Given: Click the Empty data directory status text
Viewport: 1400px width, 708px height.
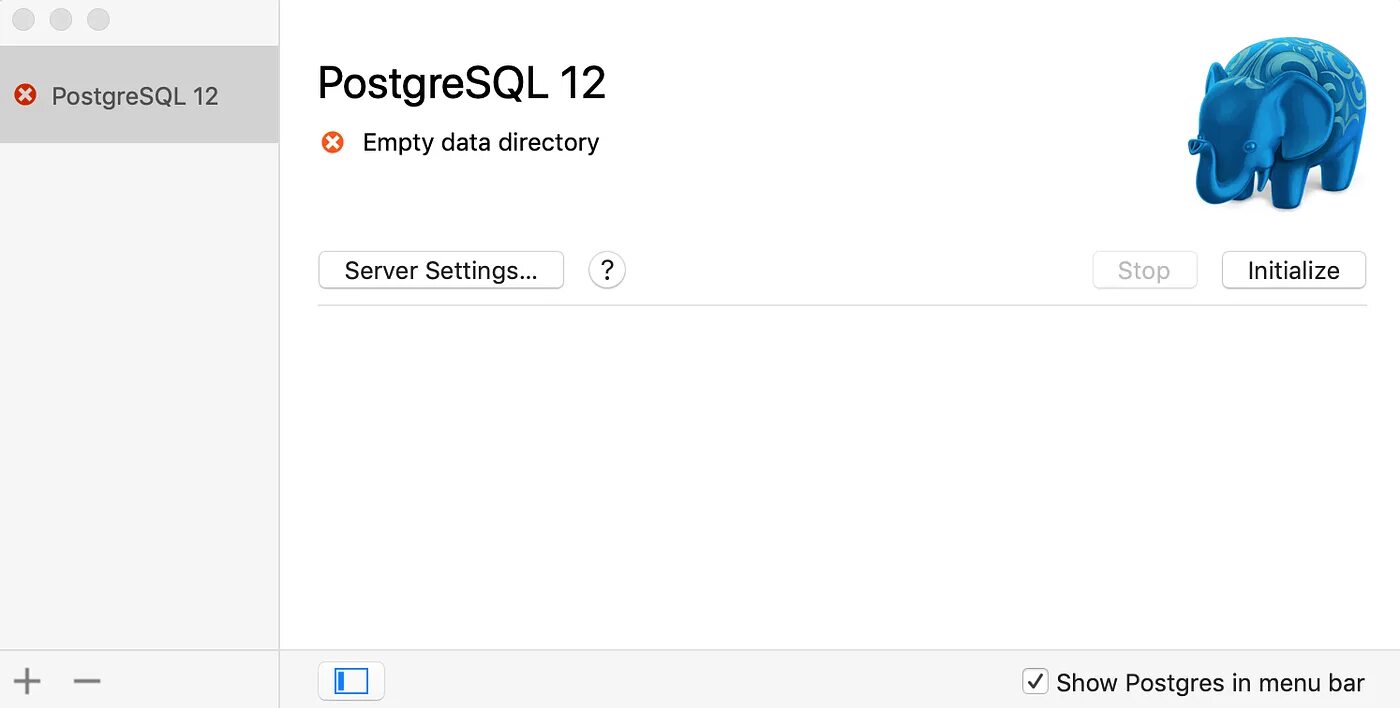Looking at the screenshot, I should point(481,143).
